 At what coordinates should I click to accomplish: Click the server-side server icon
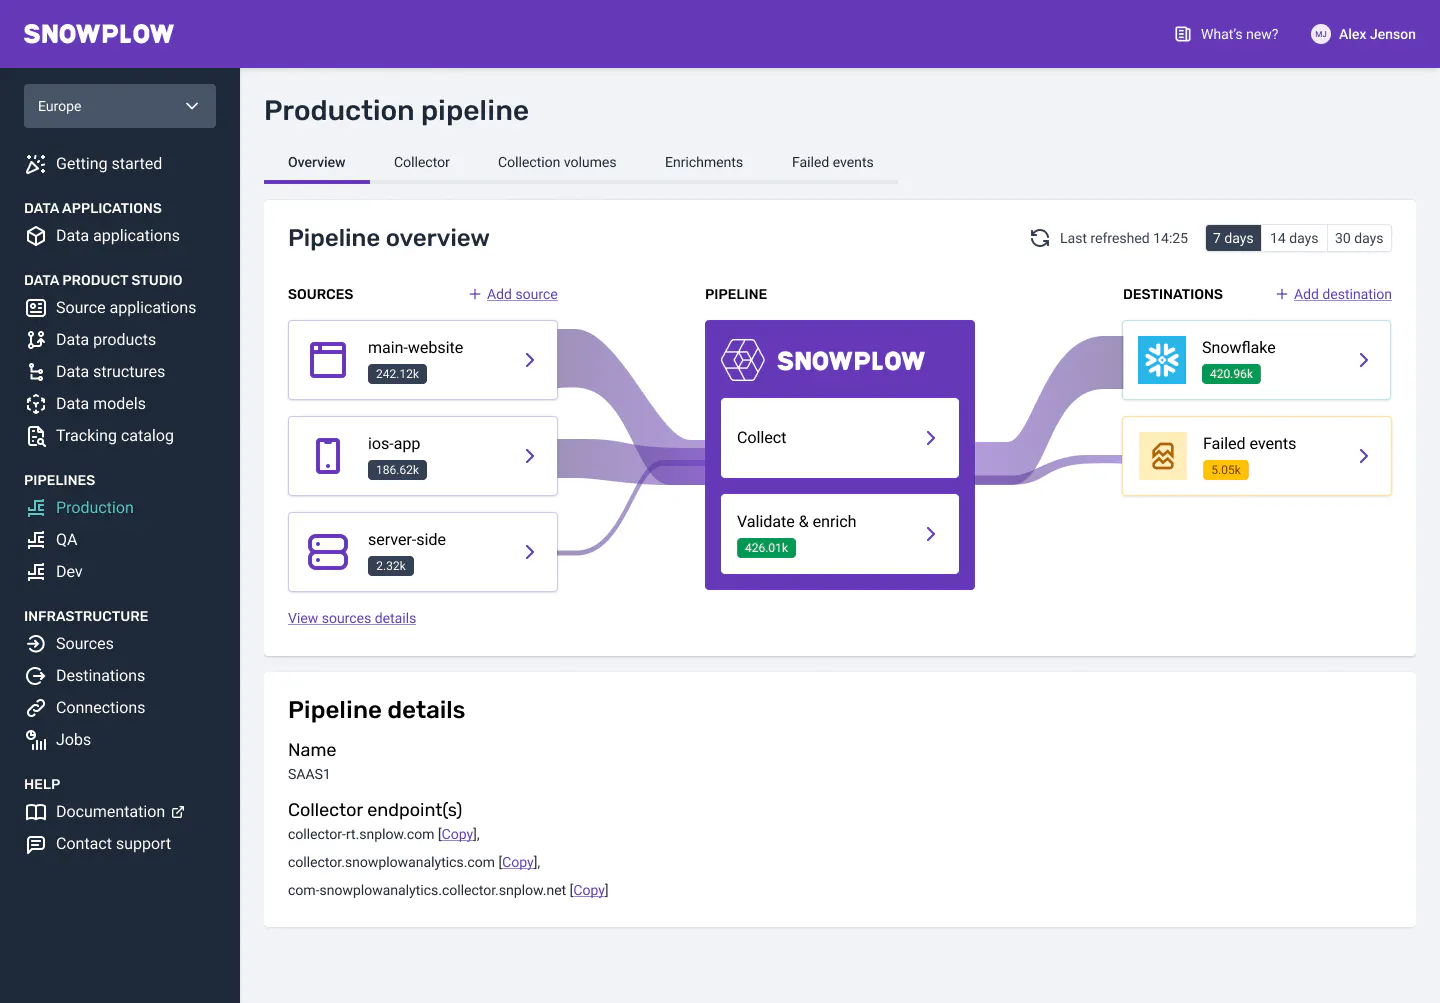point(328,552)
